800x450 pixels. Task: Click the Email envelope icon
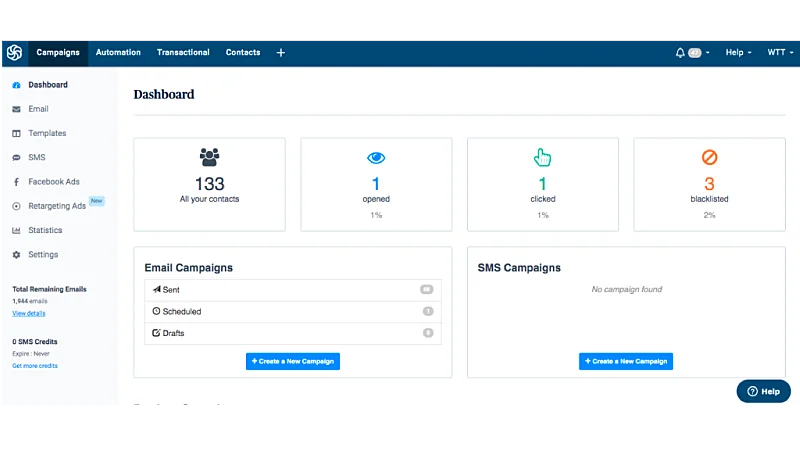click(x=16, y=109)
